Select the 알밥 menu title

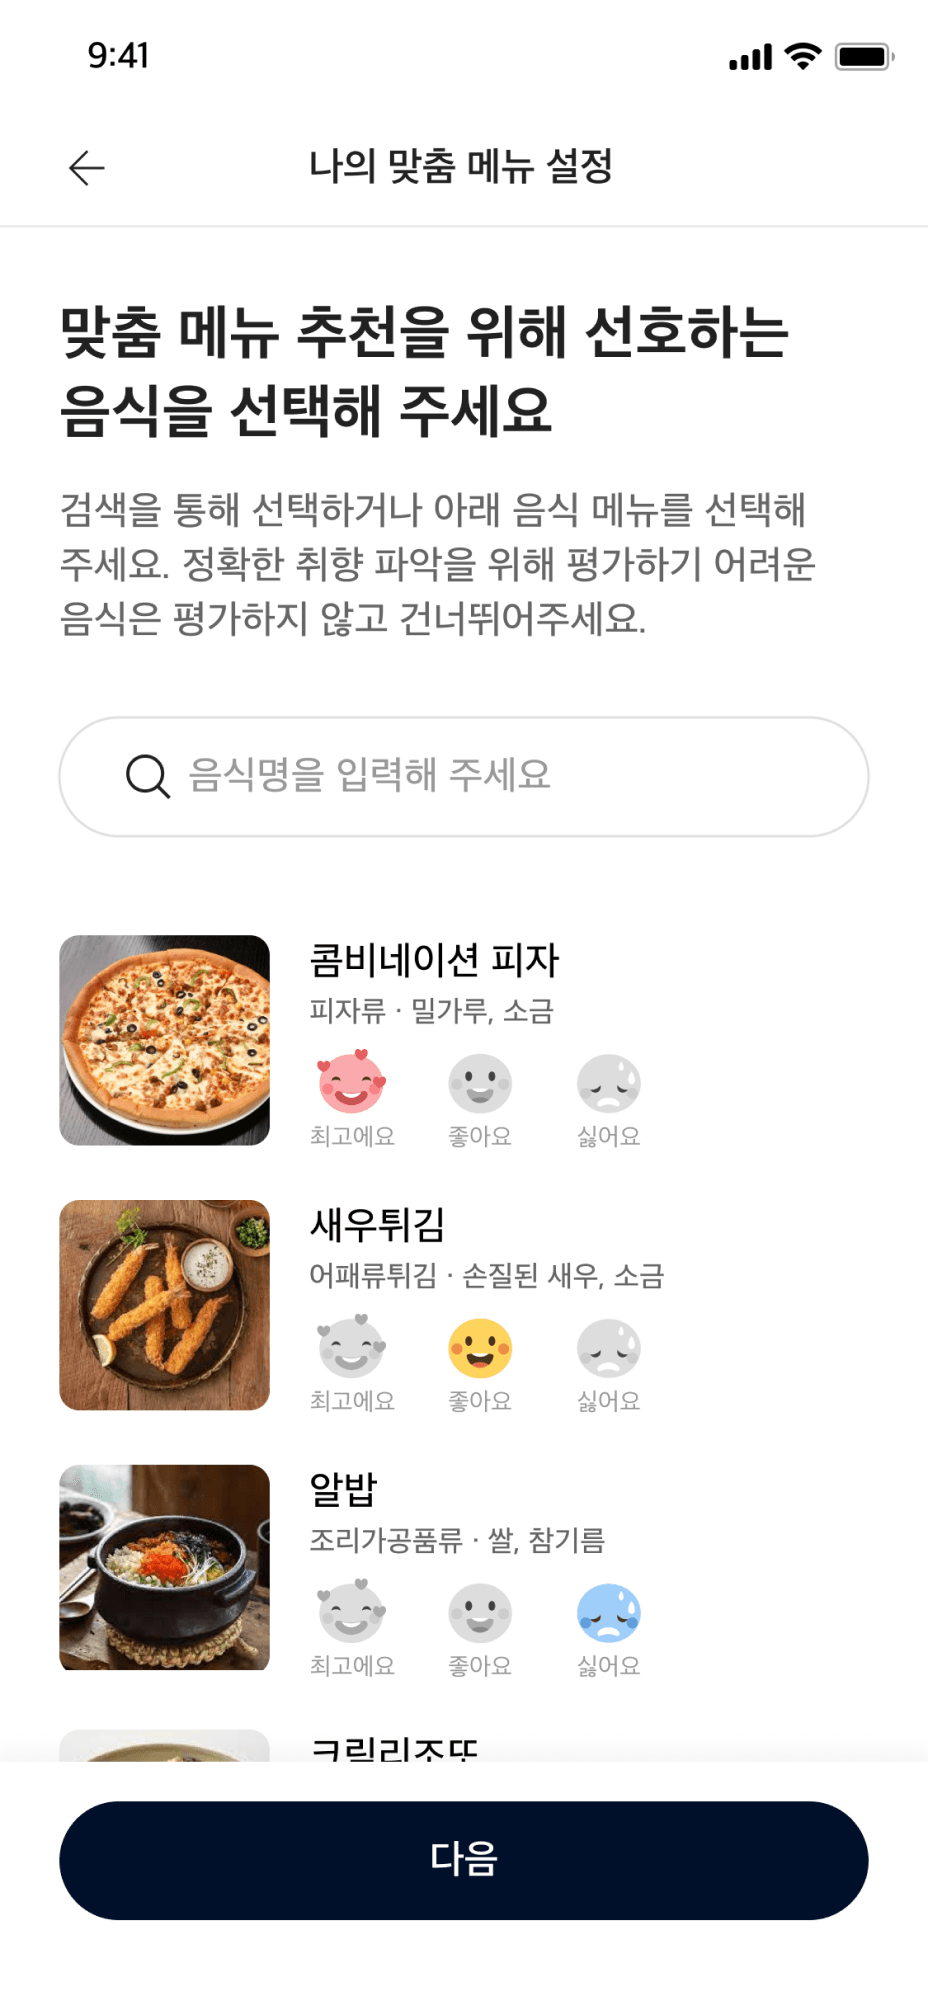pyautogui.click(x=343, y=1489)
